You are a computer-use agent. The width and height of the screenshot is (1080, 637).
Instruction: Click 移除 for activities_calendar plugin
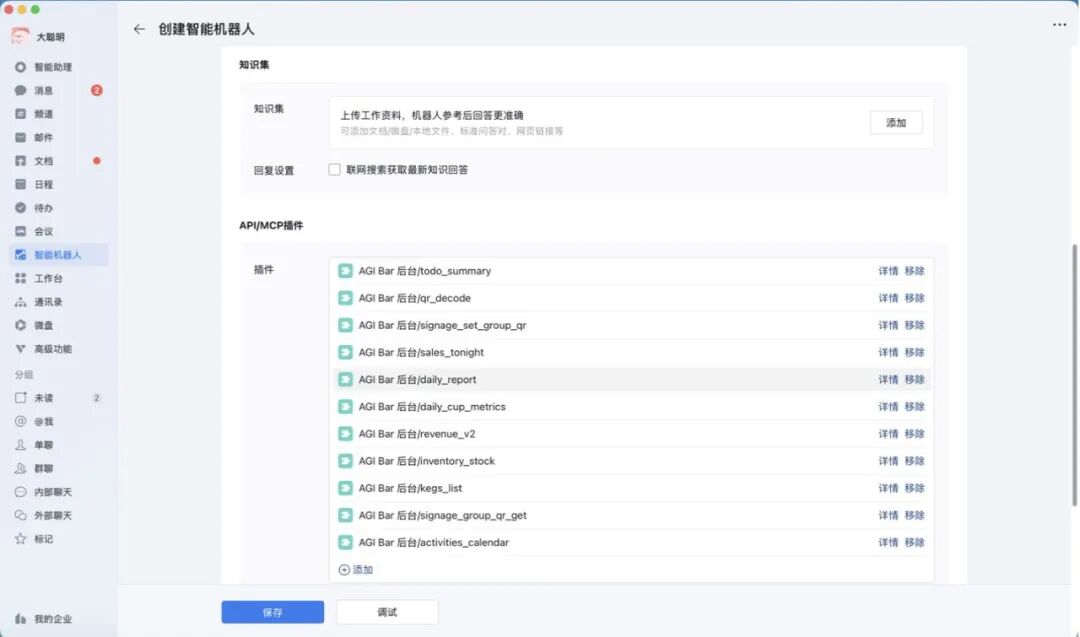[x=914, y=543]
